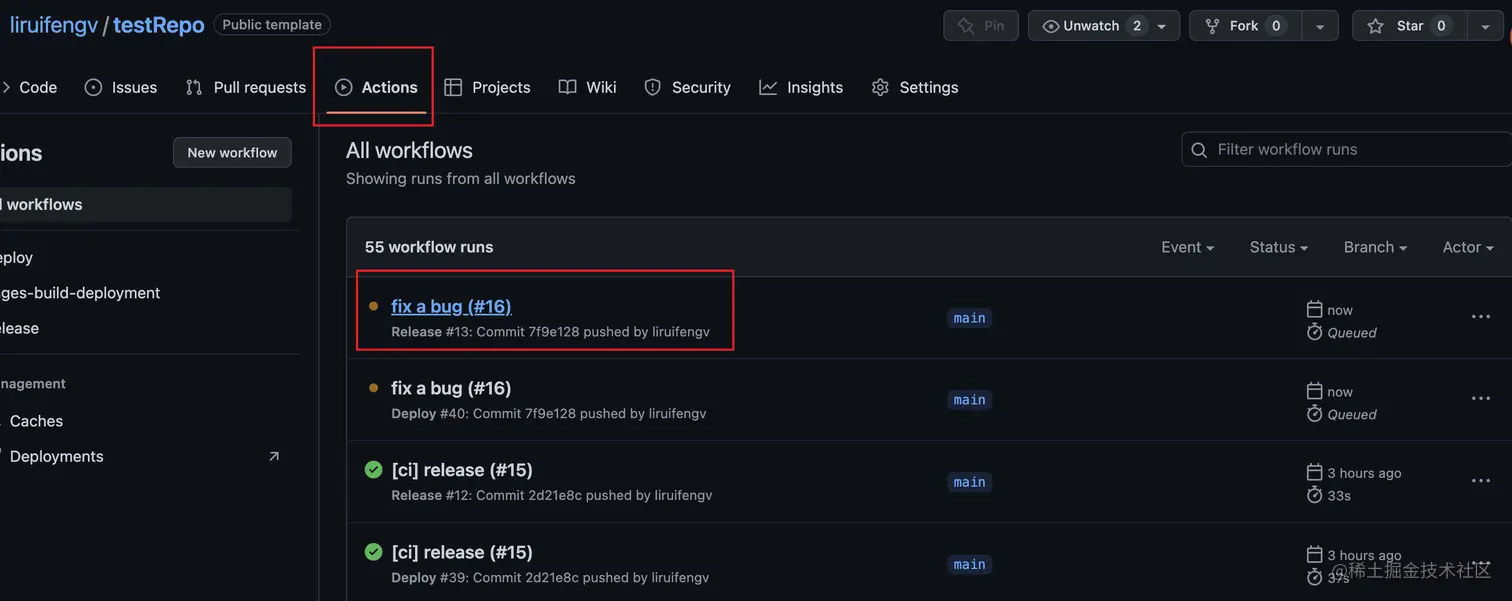Switch to the Code tab

point(30,87)
